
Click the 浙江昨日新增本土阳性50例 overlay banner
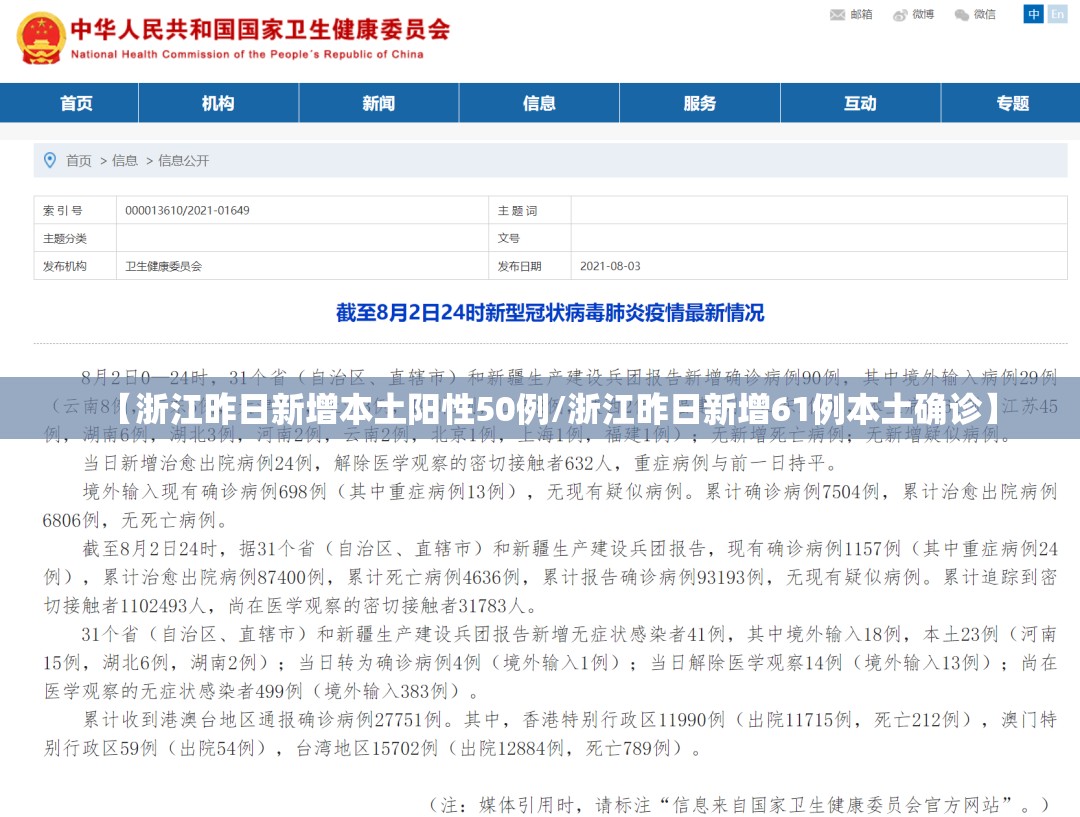(x=540, y=408)
